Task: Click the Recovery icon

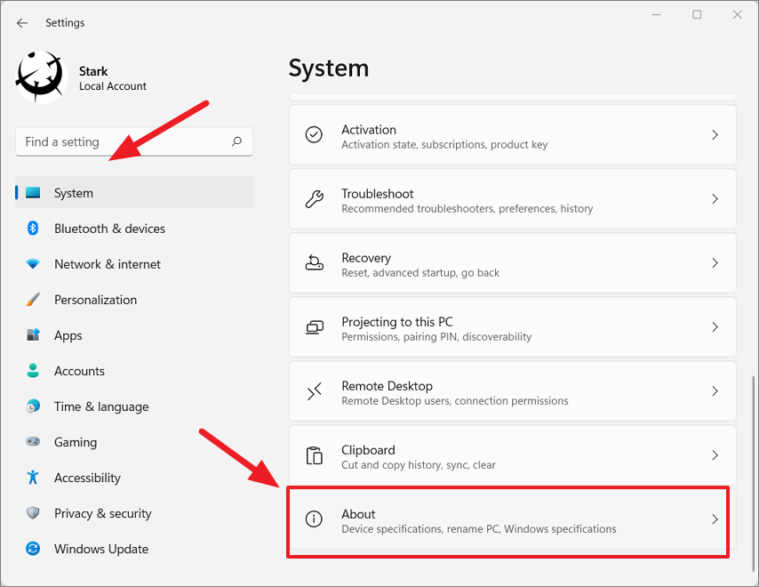Action: pos(314,263)
